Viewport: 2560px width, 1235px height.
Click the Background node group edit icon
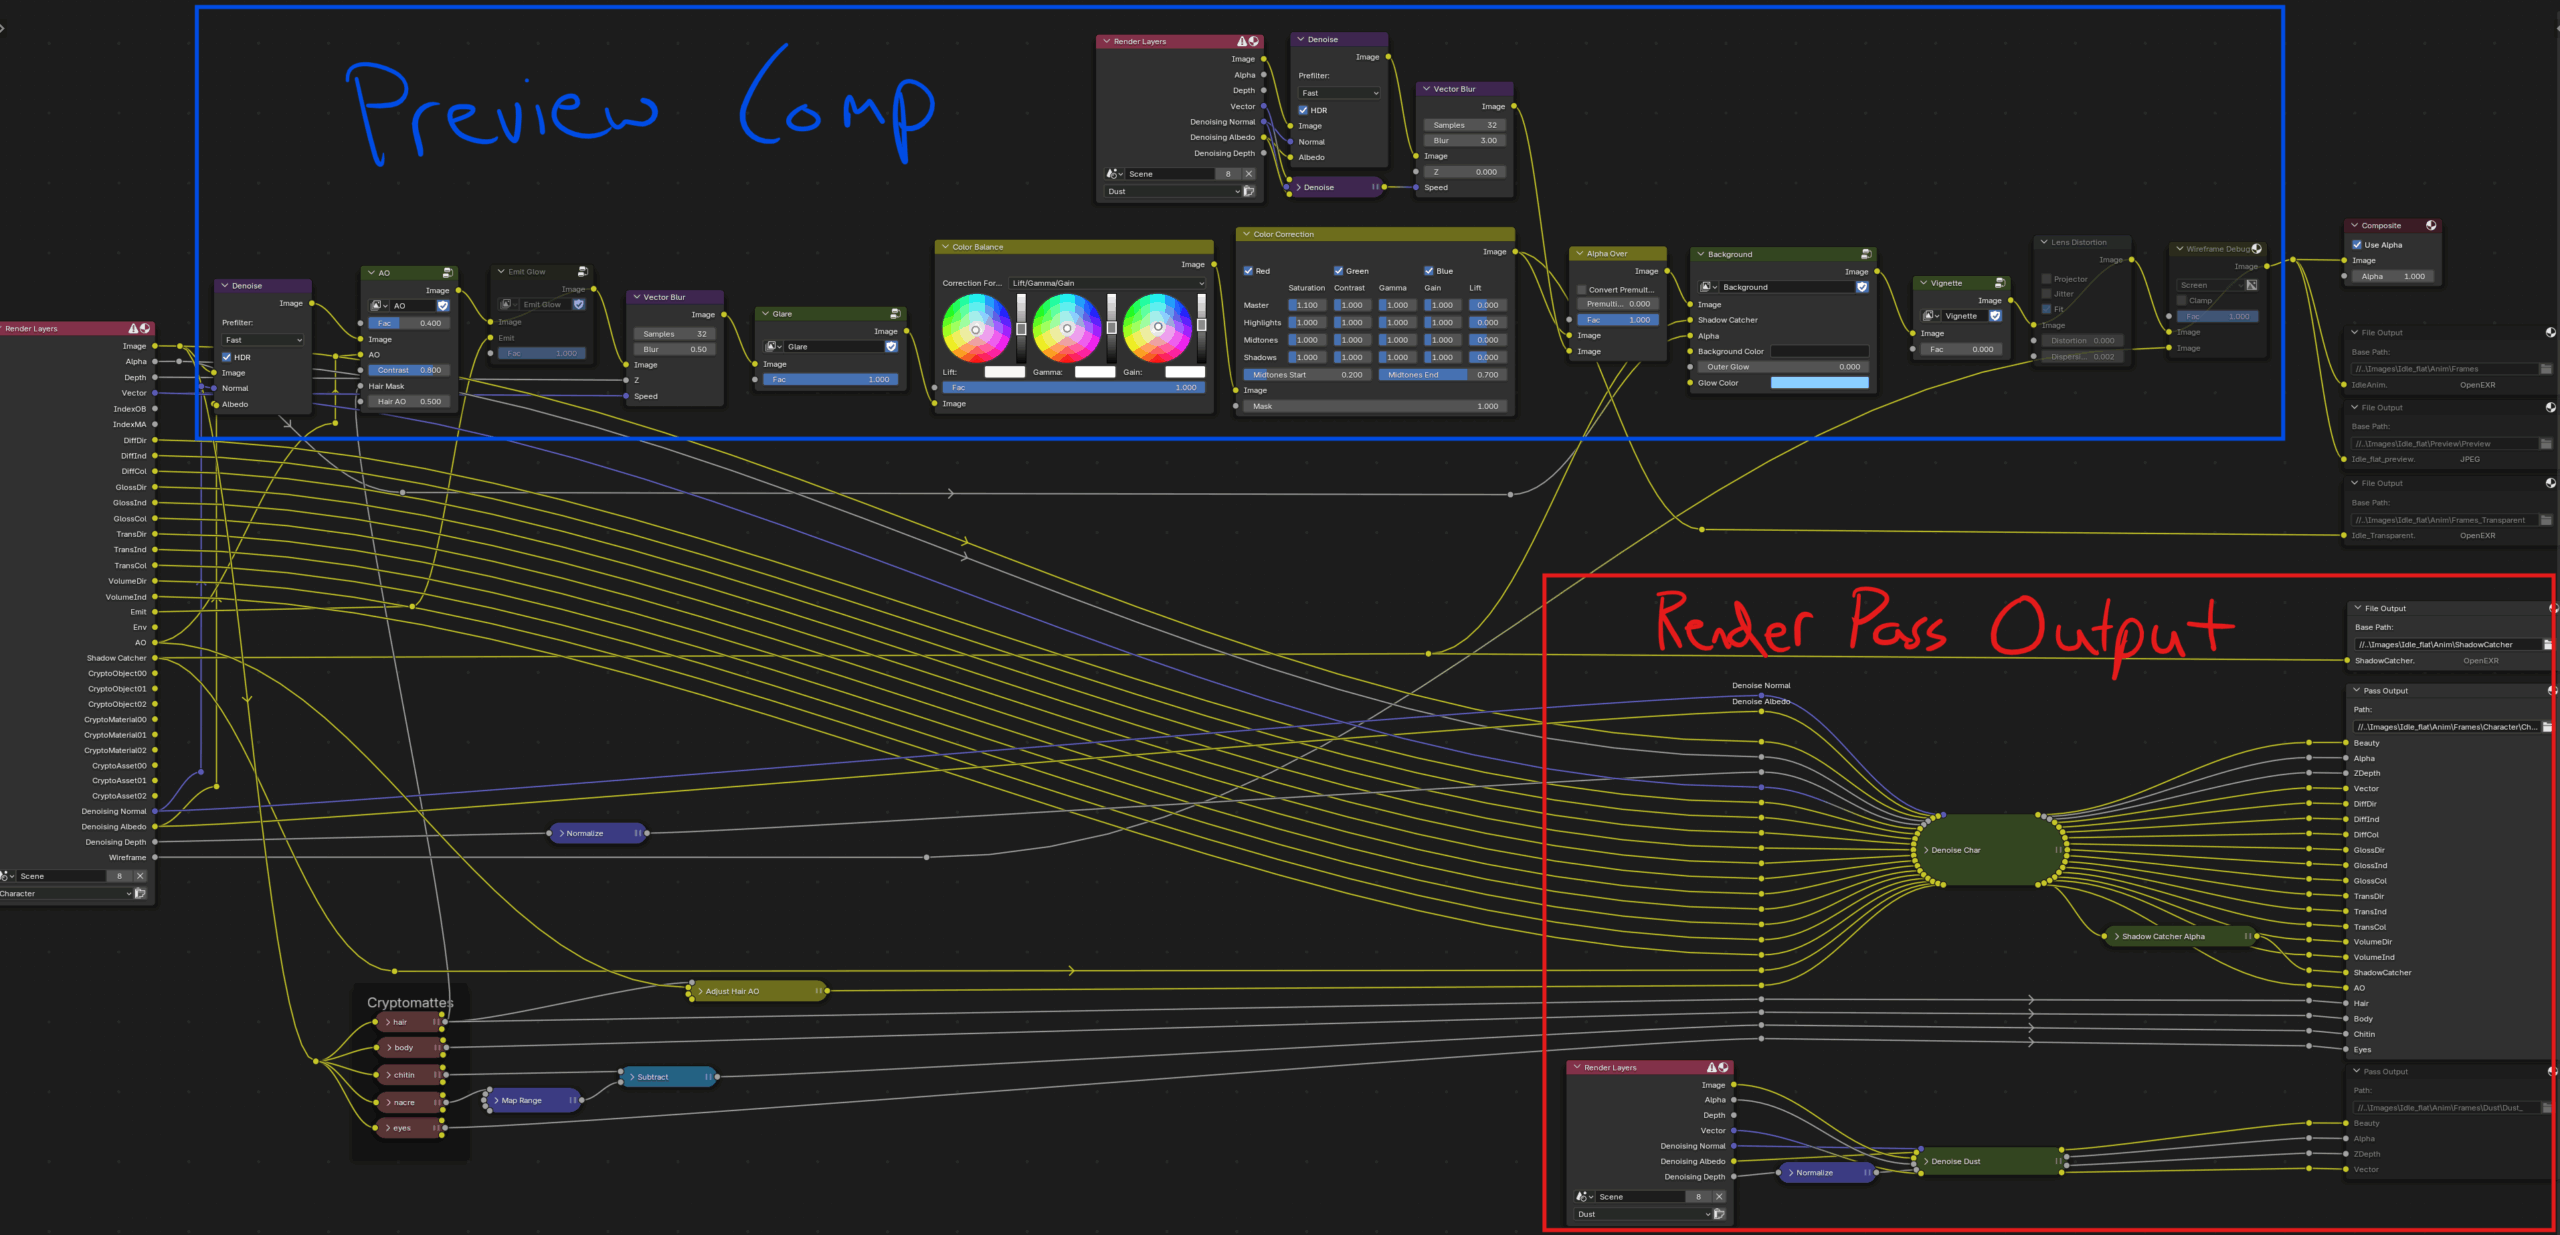(1866, 254)
